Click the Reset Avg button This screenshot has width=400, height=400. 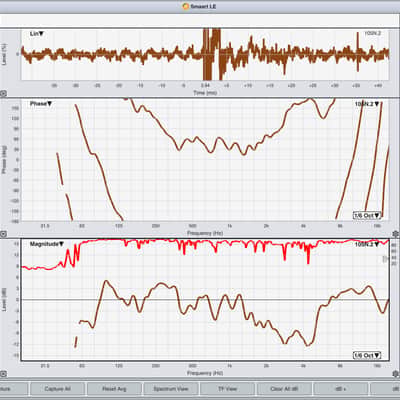pos(114,389)
